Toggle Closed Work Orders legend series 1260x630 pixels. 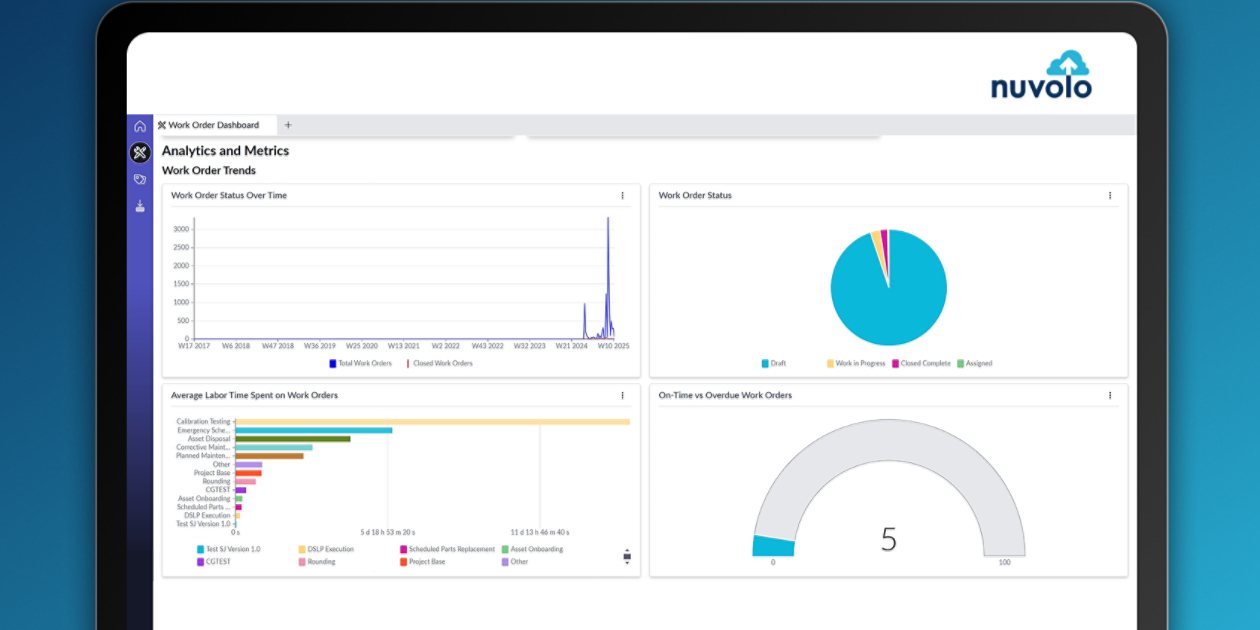[440, 364]
